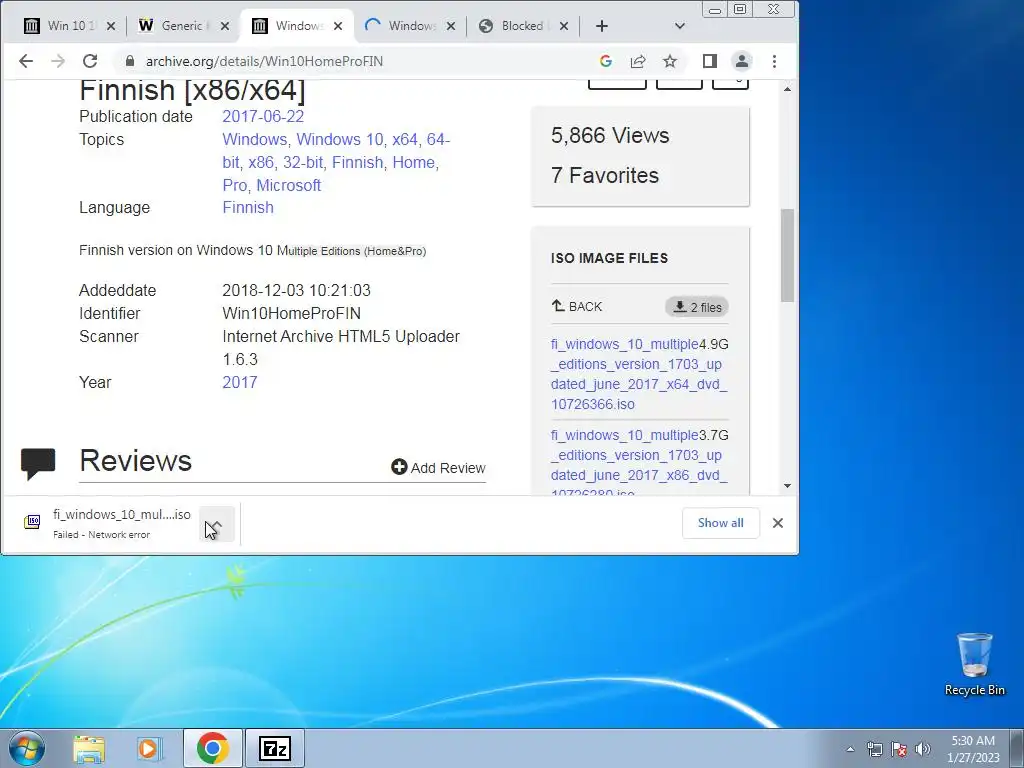Image resolution: width=1024 pixels, height=768 pixels.
Task: Open the Microsoft topic link
Action: click(288, 185)
